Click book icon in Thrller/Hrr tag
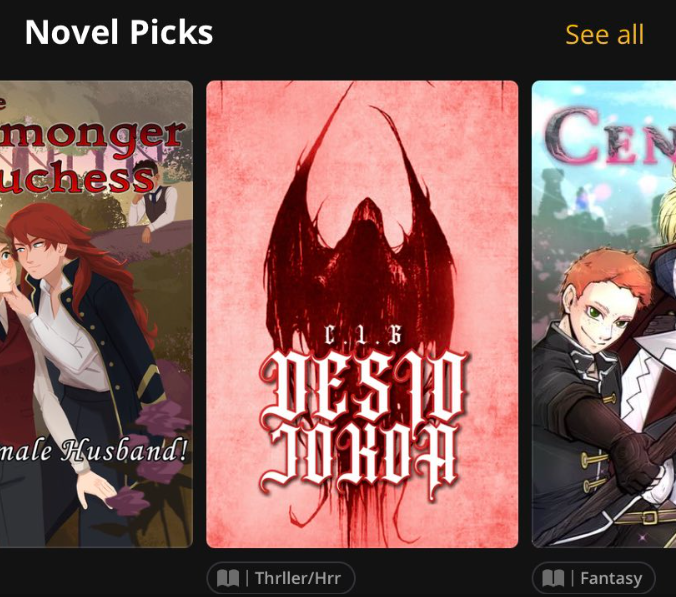Viewport: 676px width, 597px height. click(228, 578)
